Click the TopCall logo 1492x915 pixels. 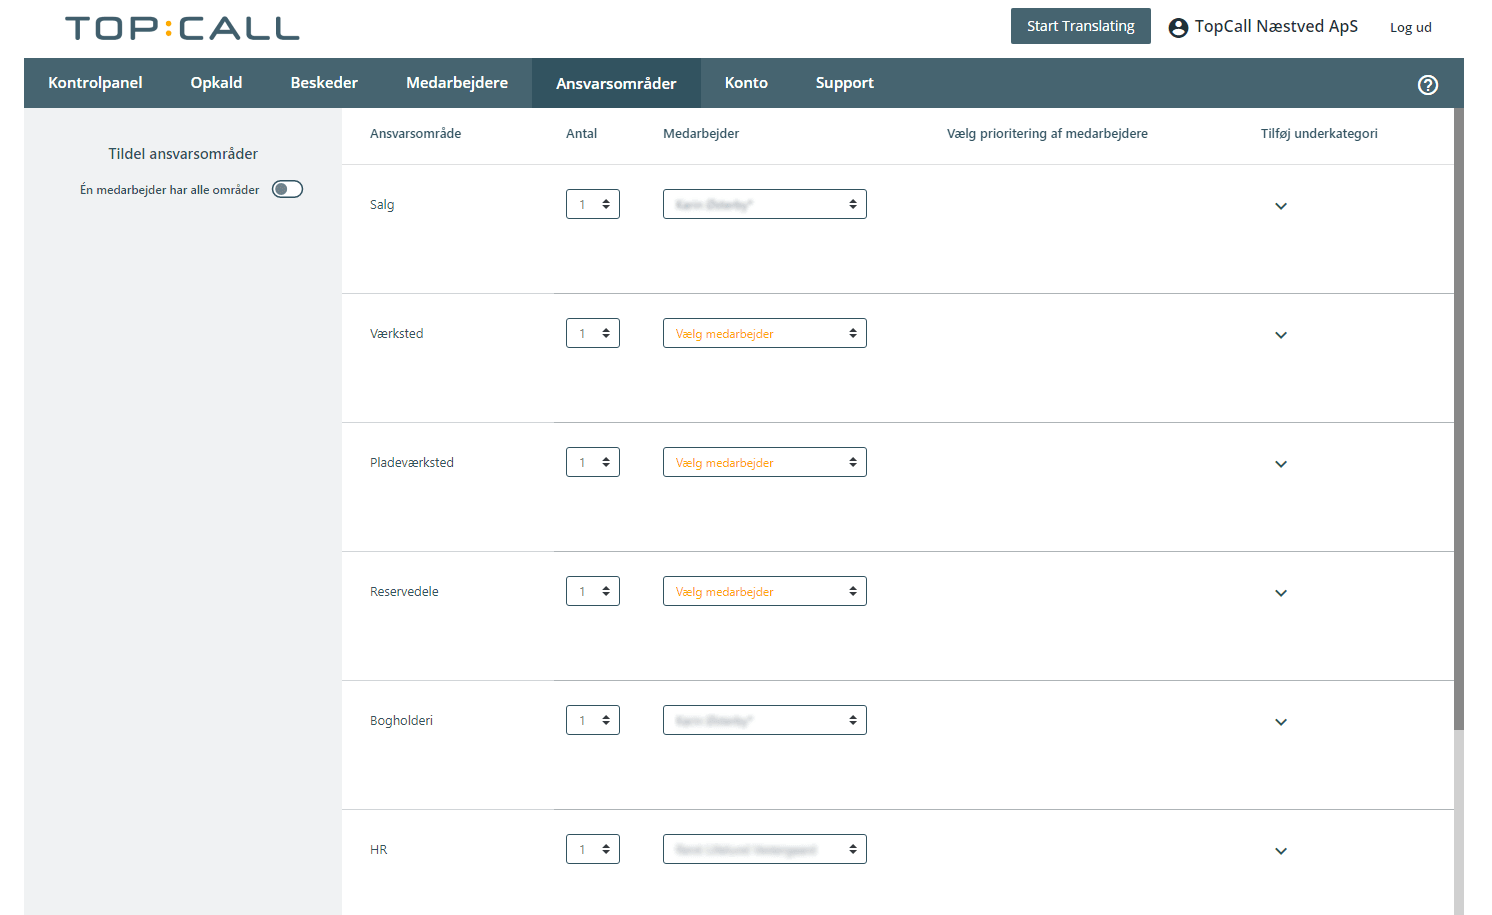click(182, 28)
